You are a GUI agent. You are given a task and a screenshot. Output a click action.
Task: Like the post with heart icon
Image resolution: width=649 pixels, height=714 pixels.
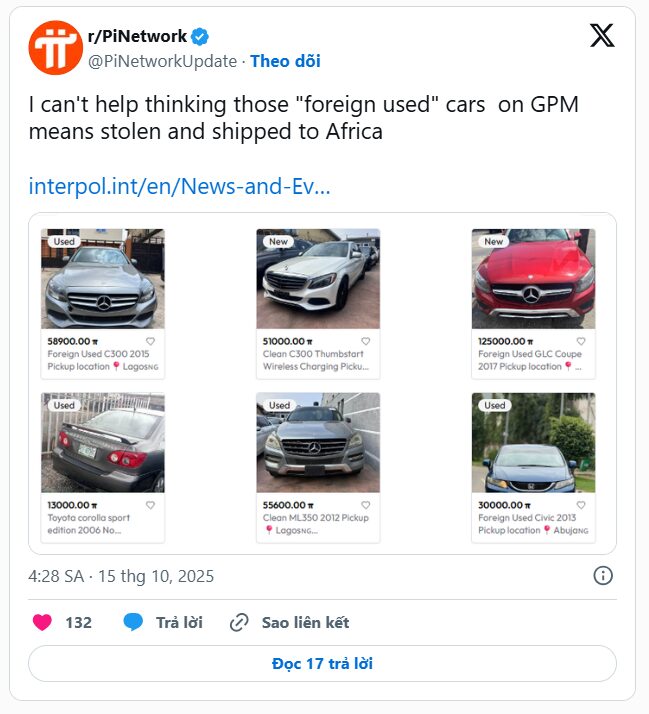click(42, 622)
